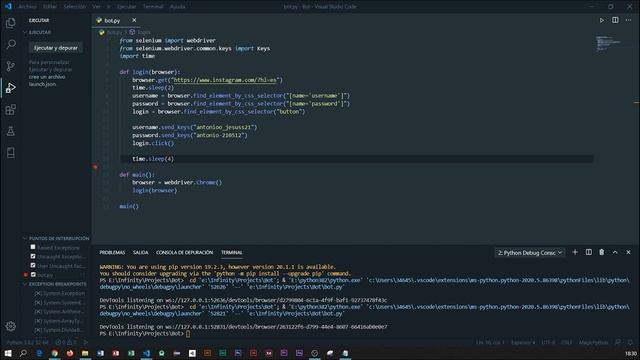The width and height of the screenshot is (640, 360).
Task: Split the editor to the right
Action: coord(615,20)
